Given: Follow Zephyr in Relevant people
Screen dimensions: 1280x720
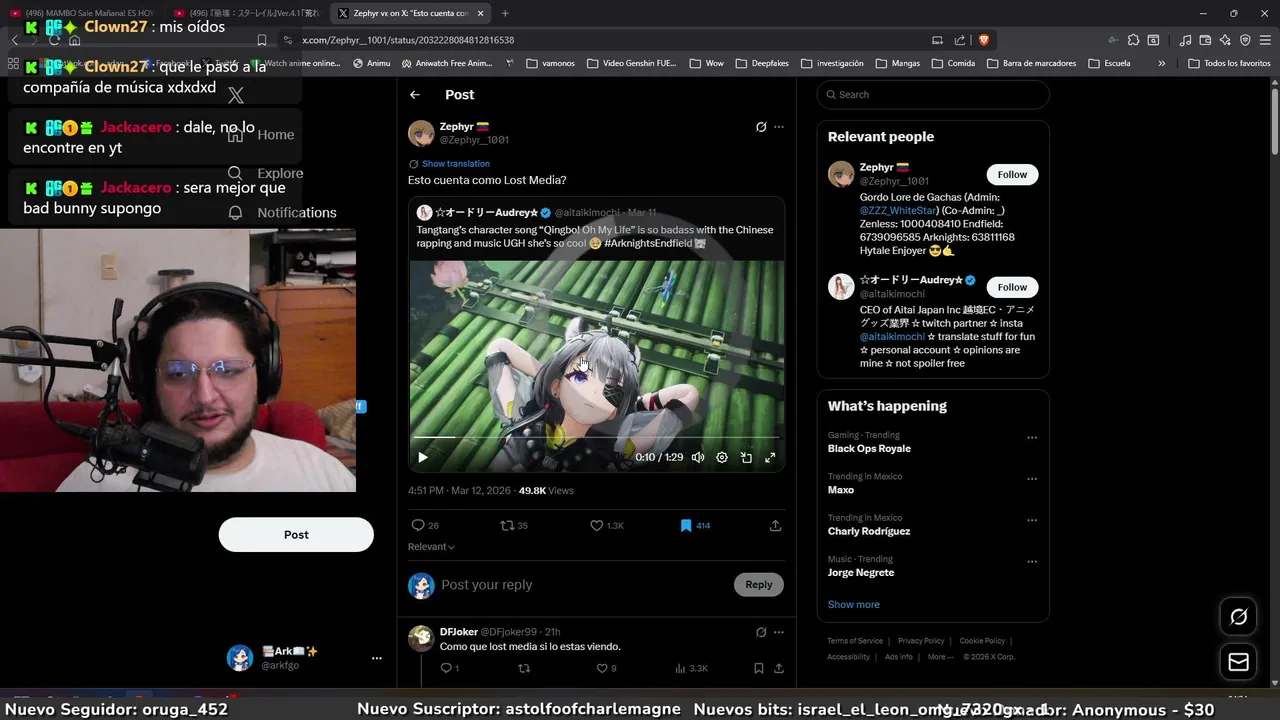Looking at the screenshot, I should 1012,174.
